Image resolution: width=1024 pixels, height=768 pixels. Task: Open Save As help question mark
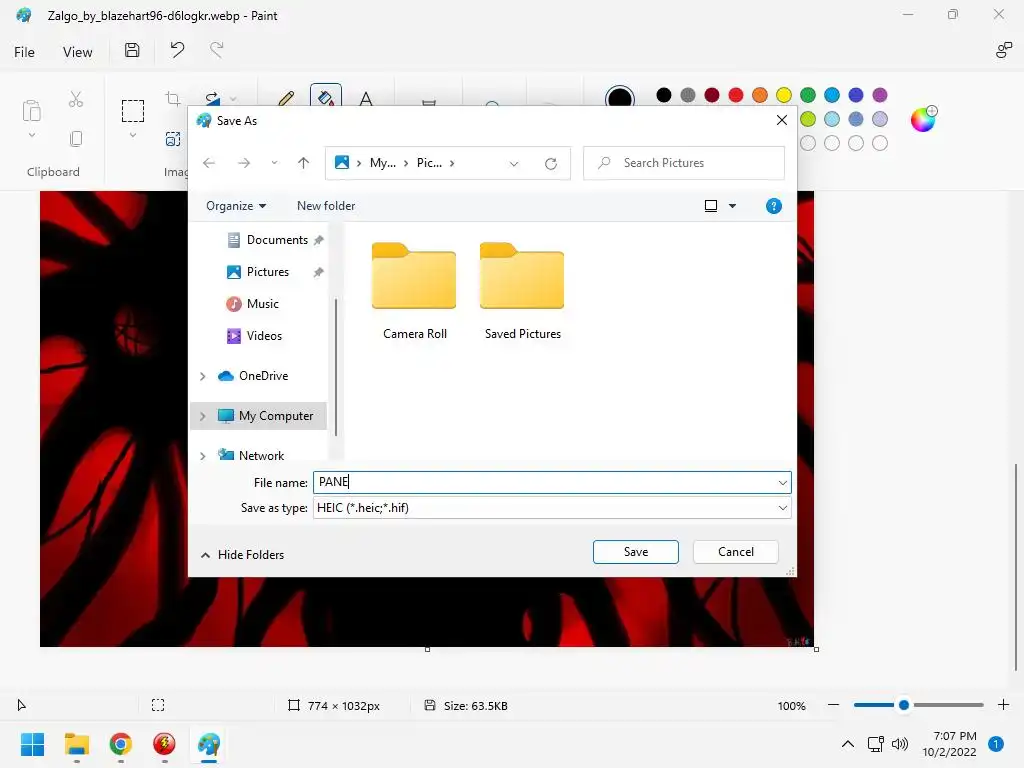[774, 206]
